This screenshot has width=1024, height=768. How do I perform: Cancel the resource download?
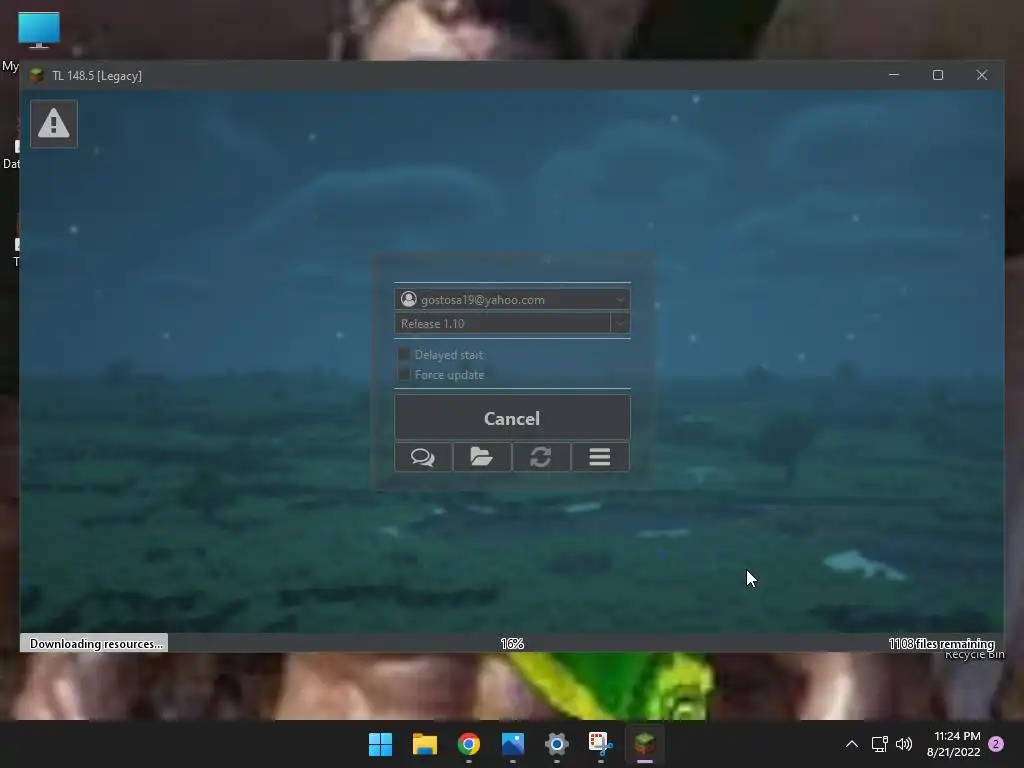512,418
